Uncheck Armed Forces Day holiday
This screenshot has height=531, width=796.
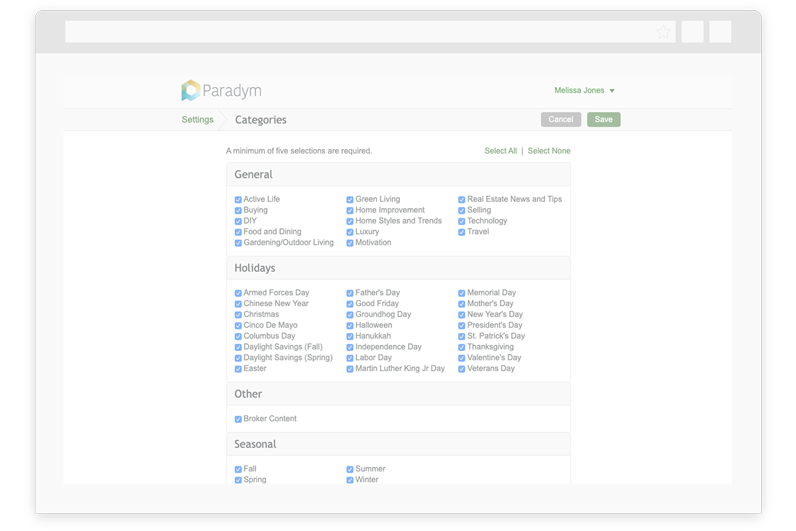pyautogui.click(x=238, y=293)
